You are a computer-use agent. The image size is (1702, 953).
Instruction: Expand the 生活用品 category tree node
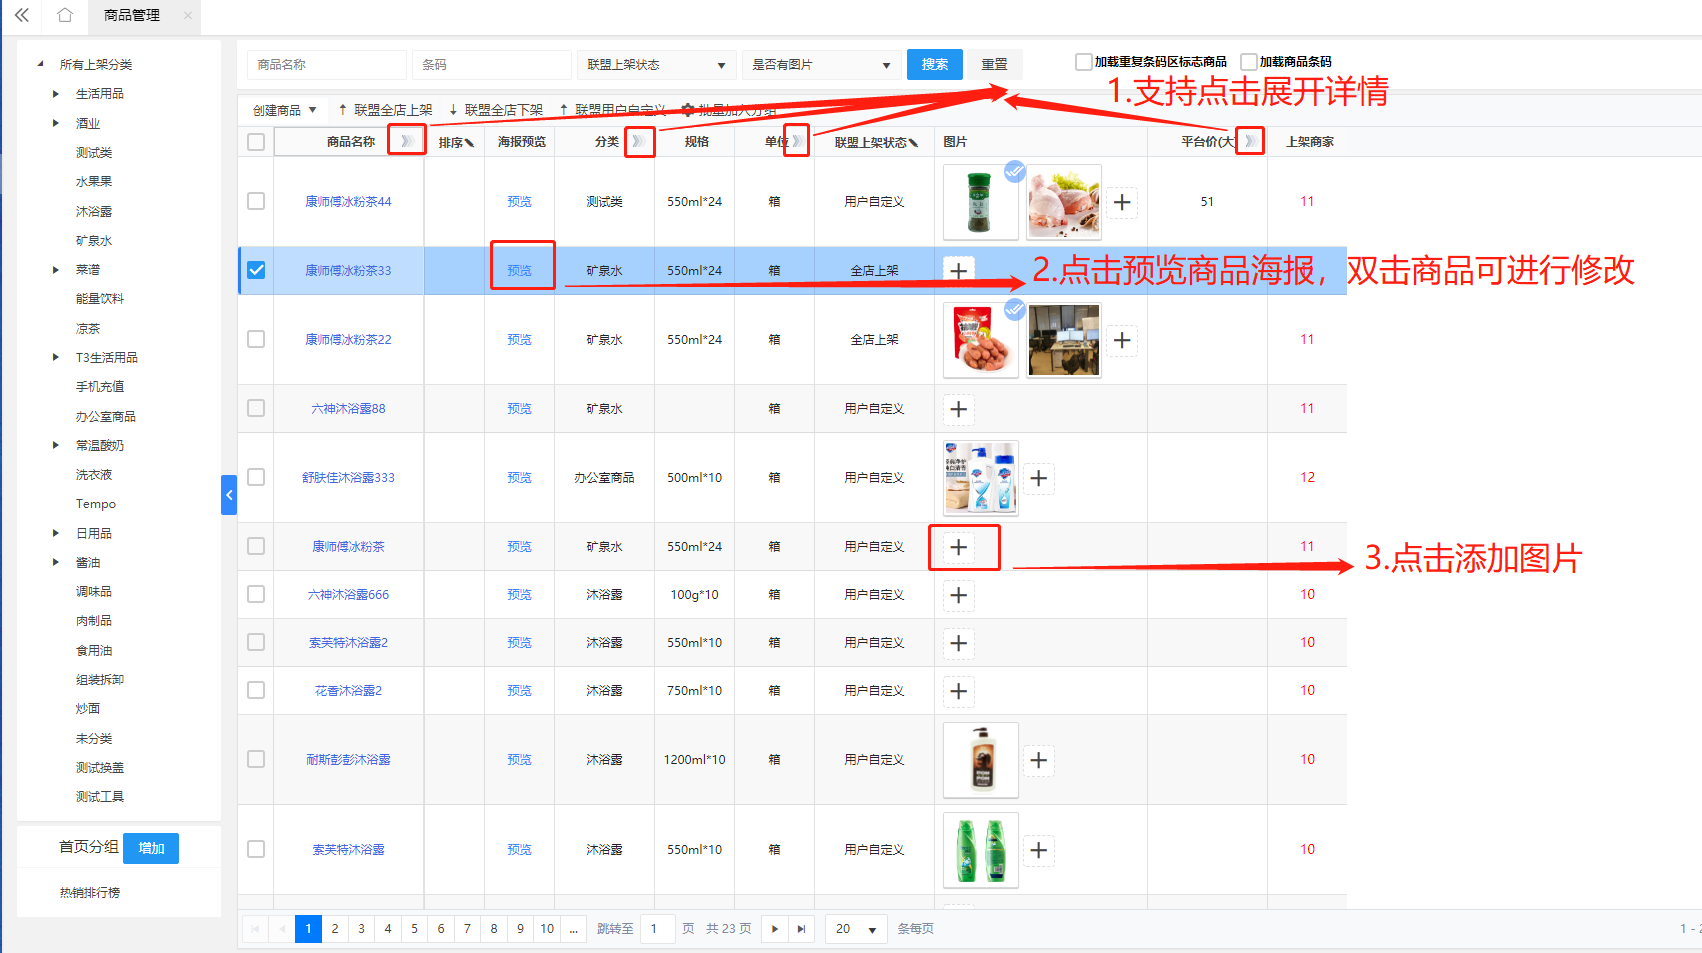tap(56, 94)
